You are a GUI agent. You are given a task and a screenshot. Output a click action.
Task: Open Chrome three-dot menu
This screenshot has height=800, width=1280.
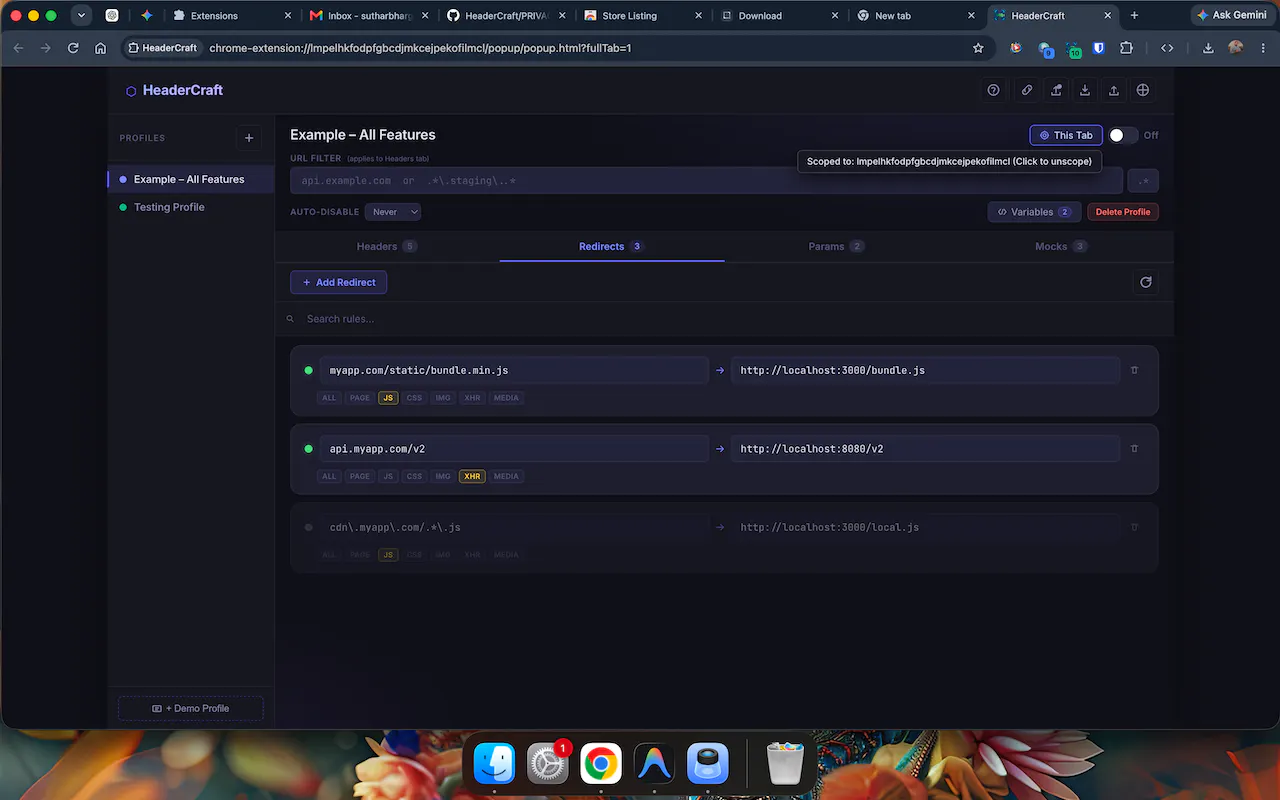point(1263,48)
